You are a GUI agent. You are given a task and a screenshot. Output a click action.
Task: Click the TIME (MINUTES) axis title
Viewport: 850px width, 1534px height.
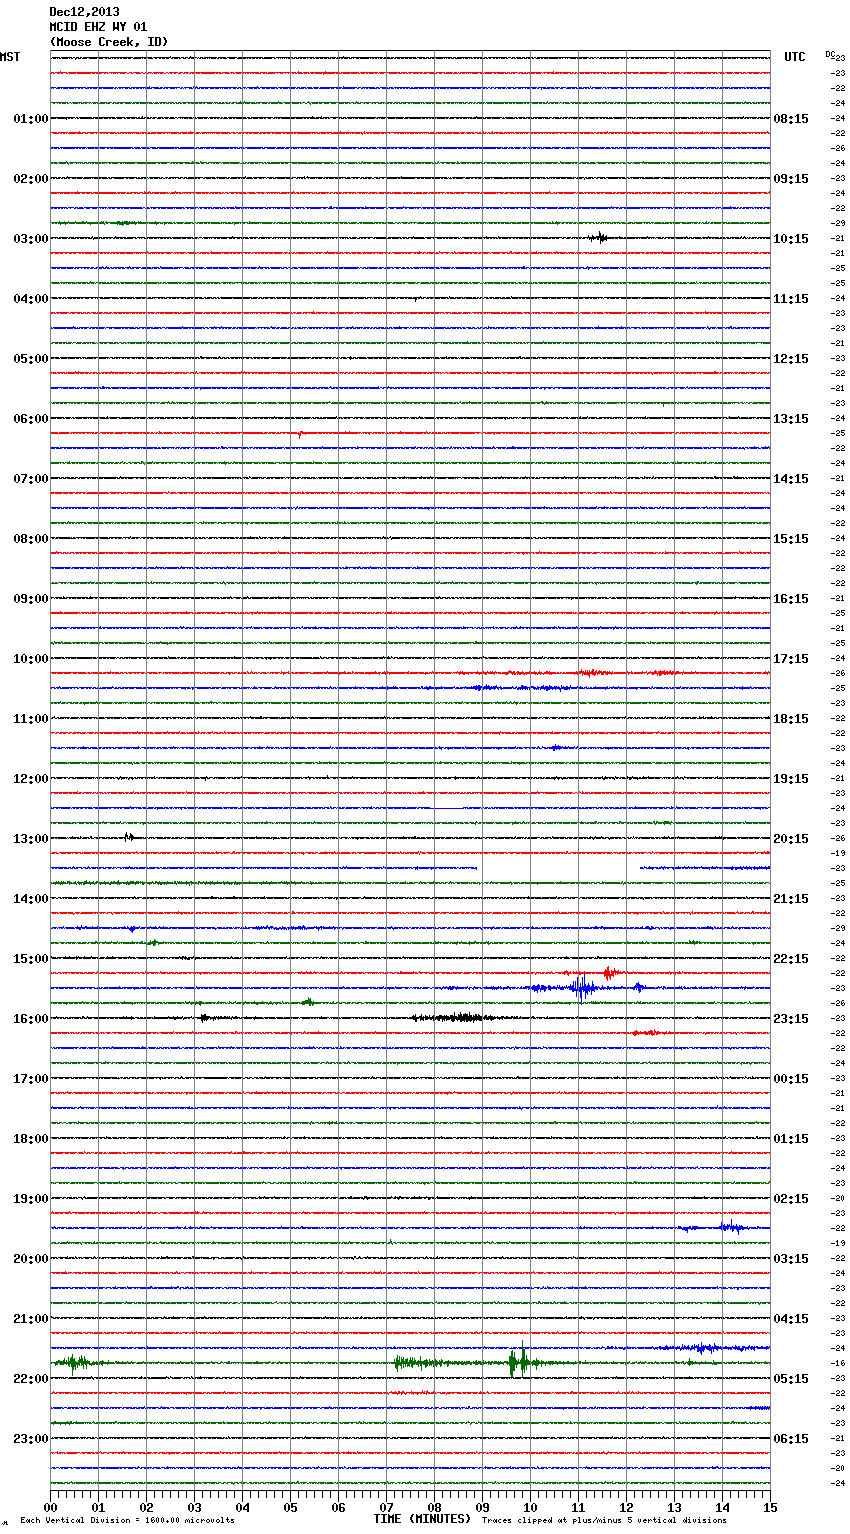[422, 1519]
